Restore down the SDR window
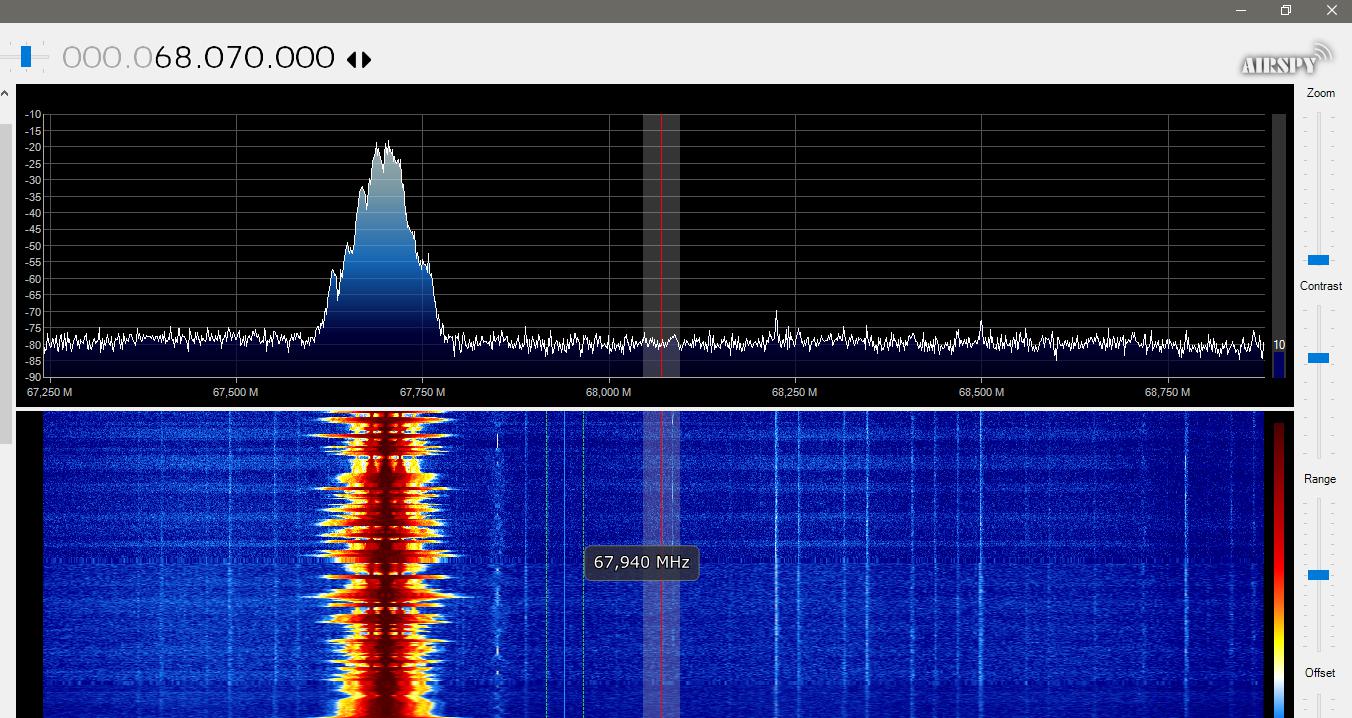 click(x=1286, y=10)
